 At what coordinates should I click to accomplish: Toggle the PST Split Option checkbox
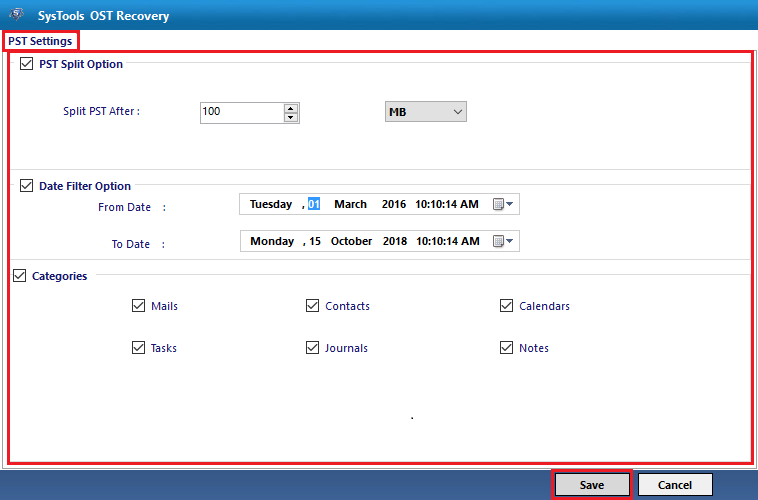point(27,64)
